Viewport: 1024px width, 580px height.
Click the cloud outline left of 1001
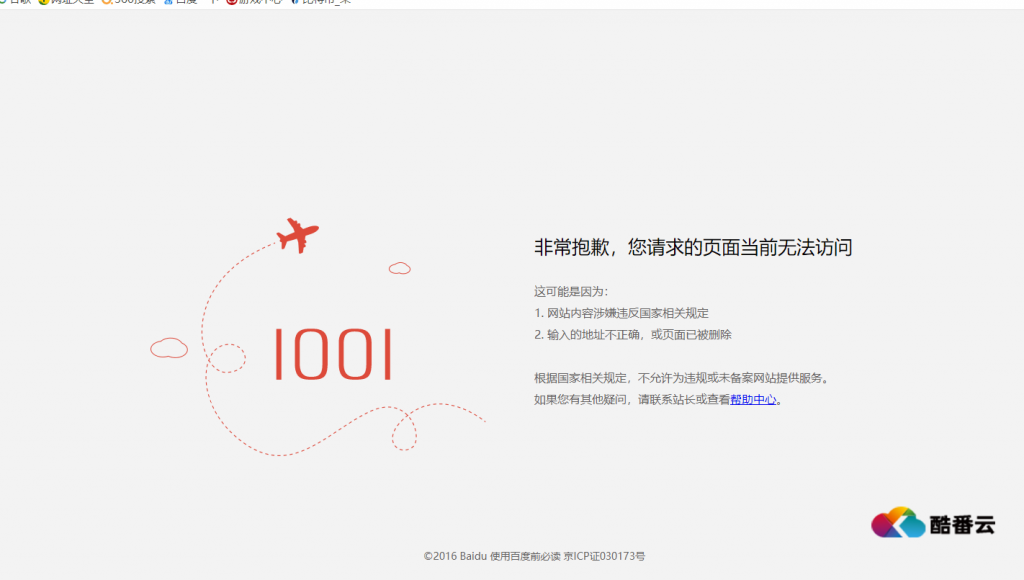click(x=169, y=348)
